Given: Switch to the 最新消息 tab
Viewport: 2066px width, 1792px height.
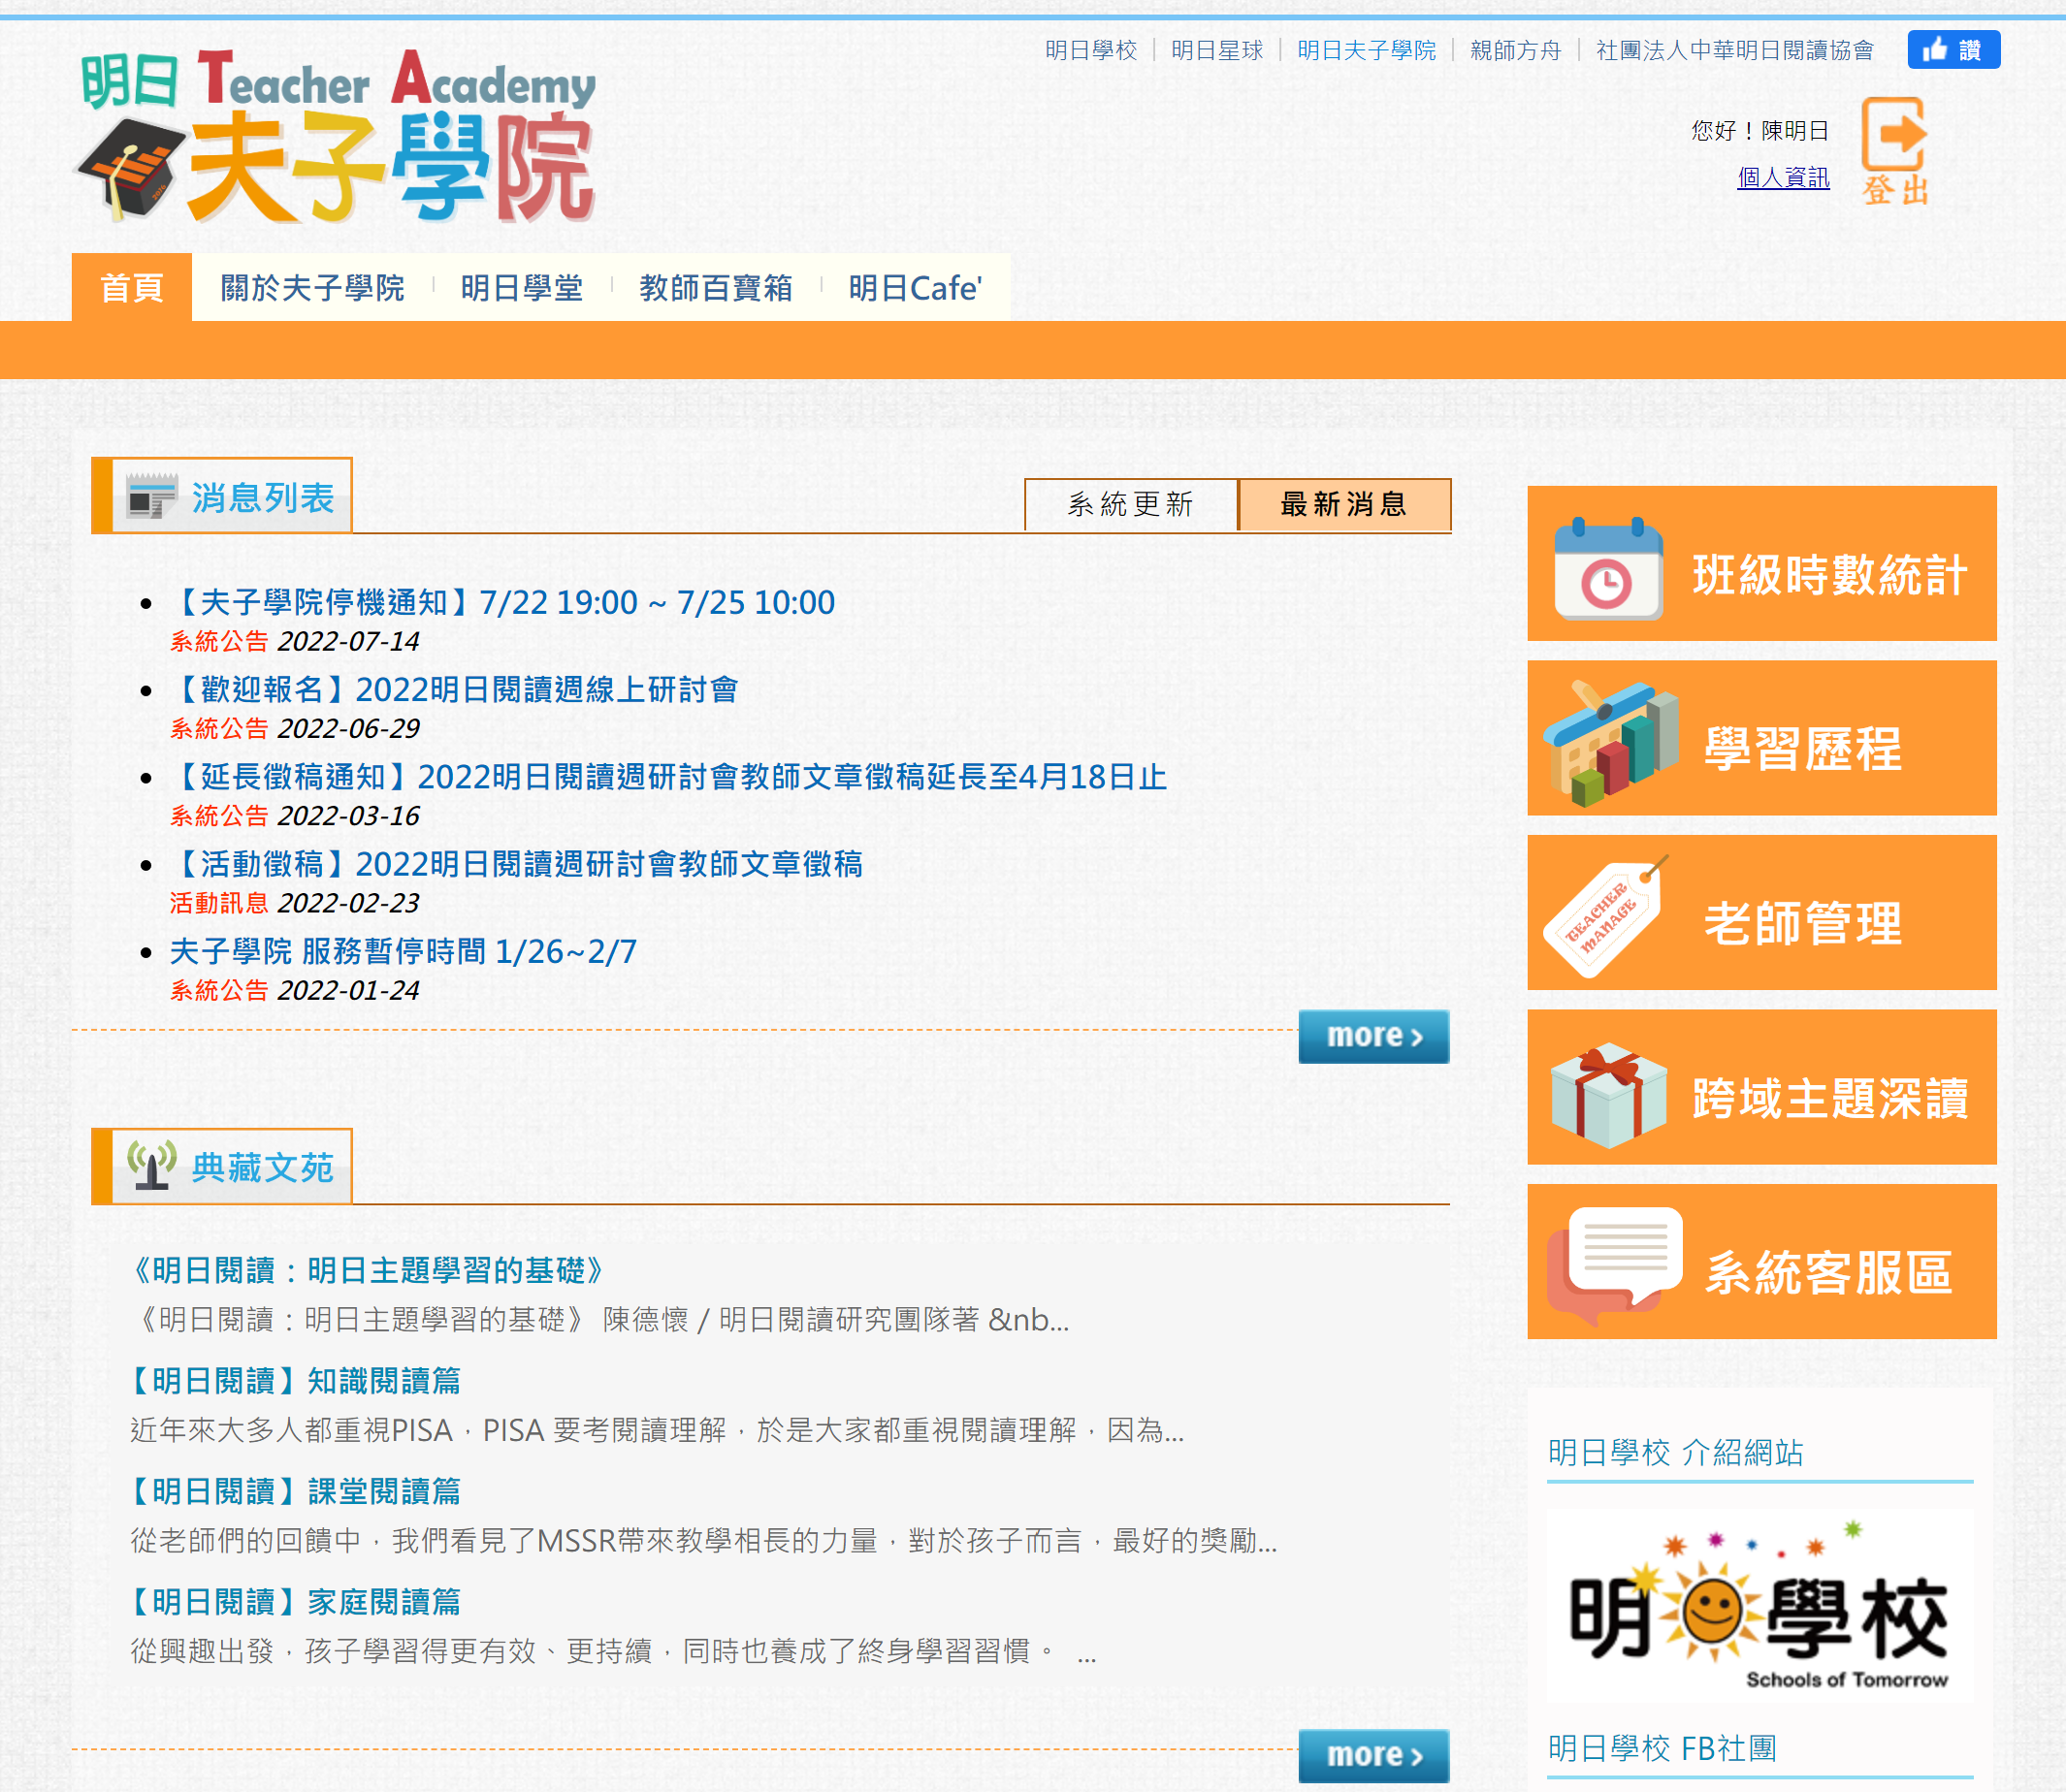Looking at the screenshot, I should [1344, 504].
